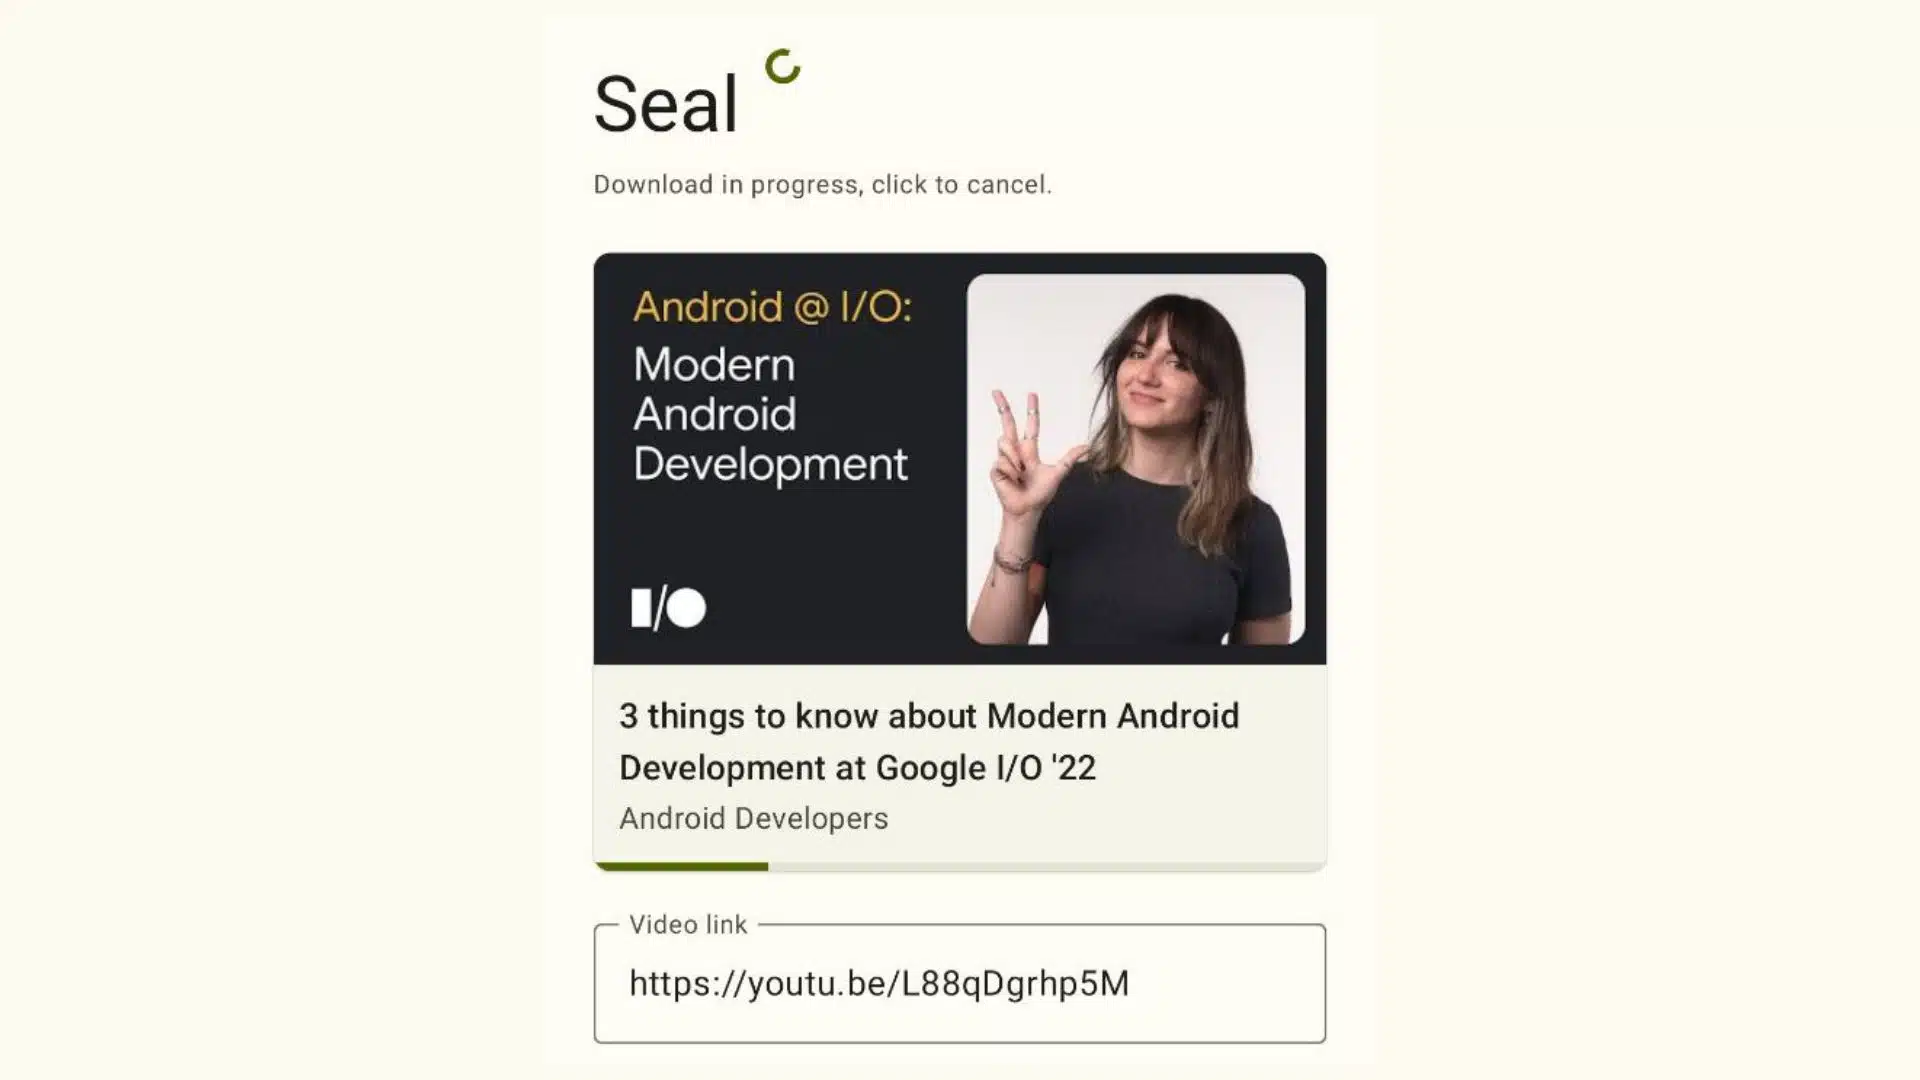Cancel the download via the status message

(x=822, y=184)
